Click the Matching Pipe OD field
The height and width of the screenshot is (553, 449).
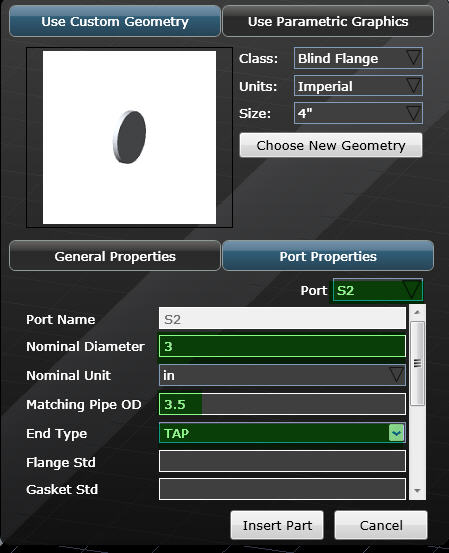[x=282, y=404]
